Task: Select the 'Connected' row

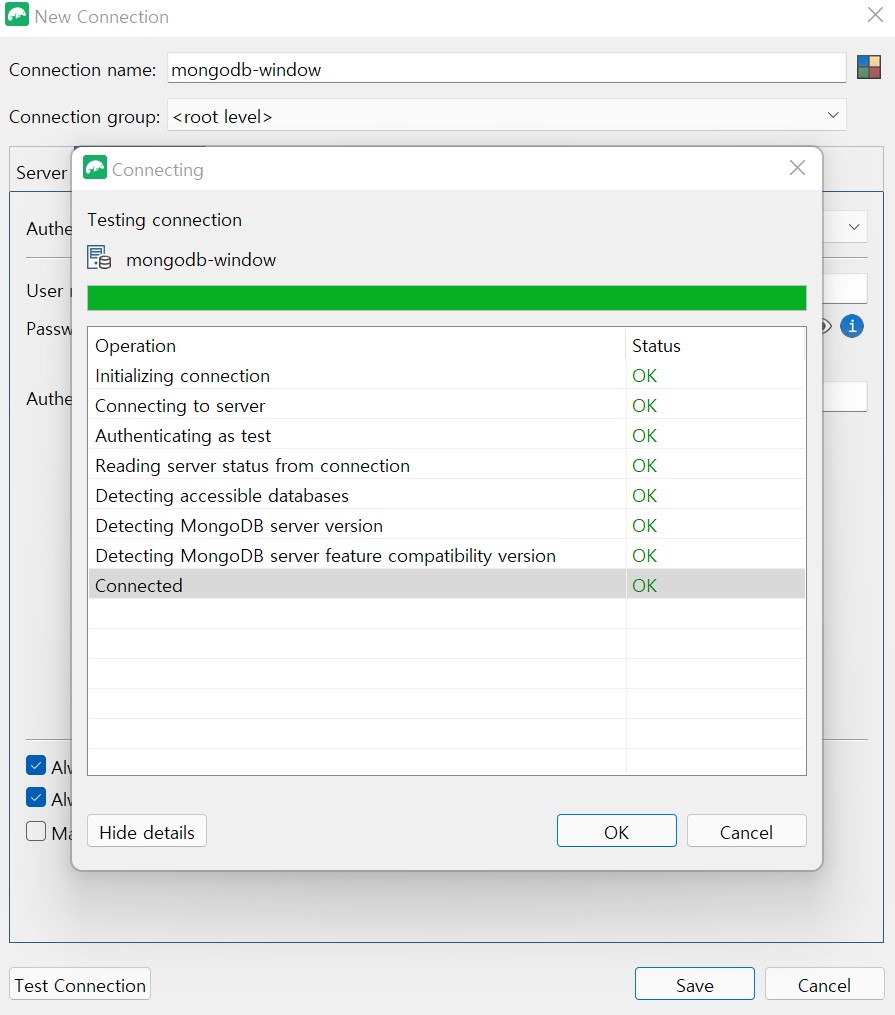Action: 447,585
